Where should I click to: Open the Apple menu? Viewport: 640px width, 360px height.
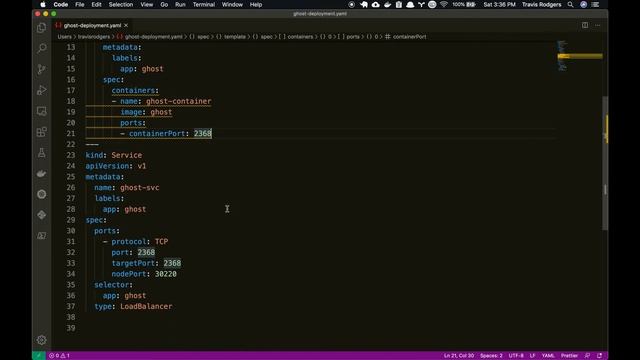click(43, 4)
